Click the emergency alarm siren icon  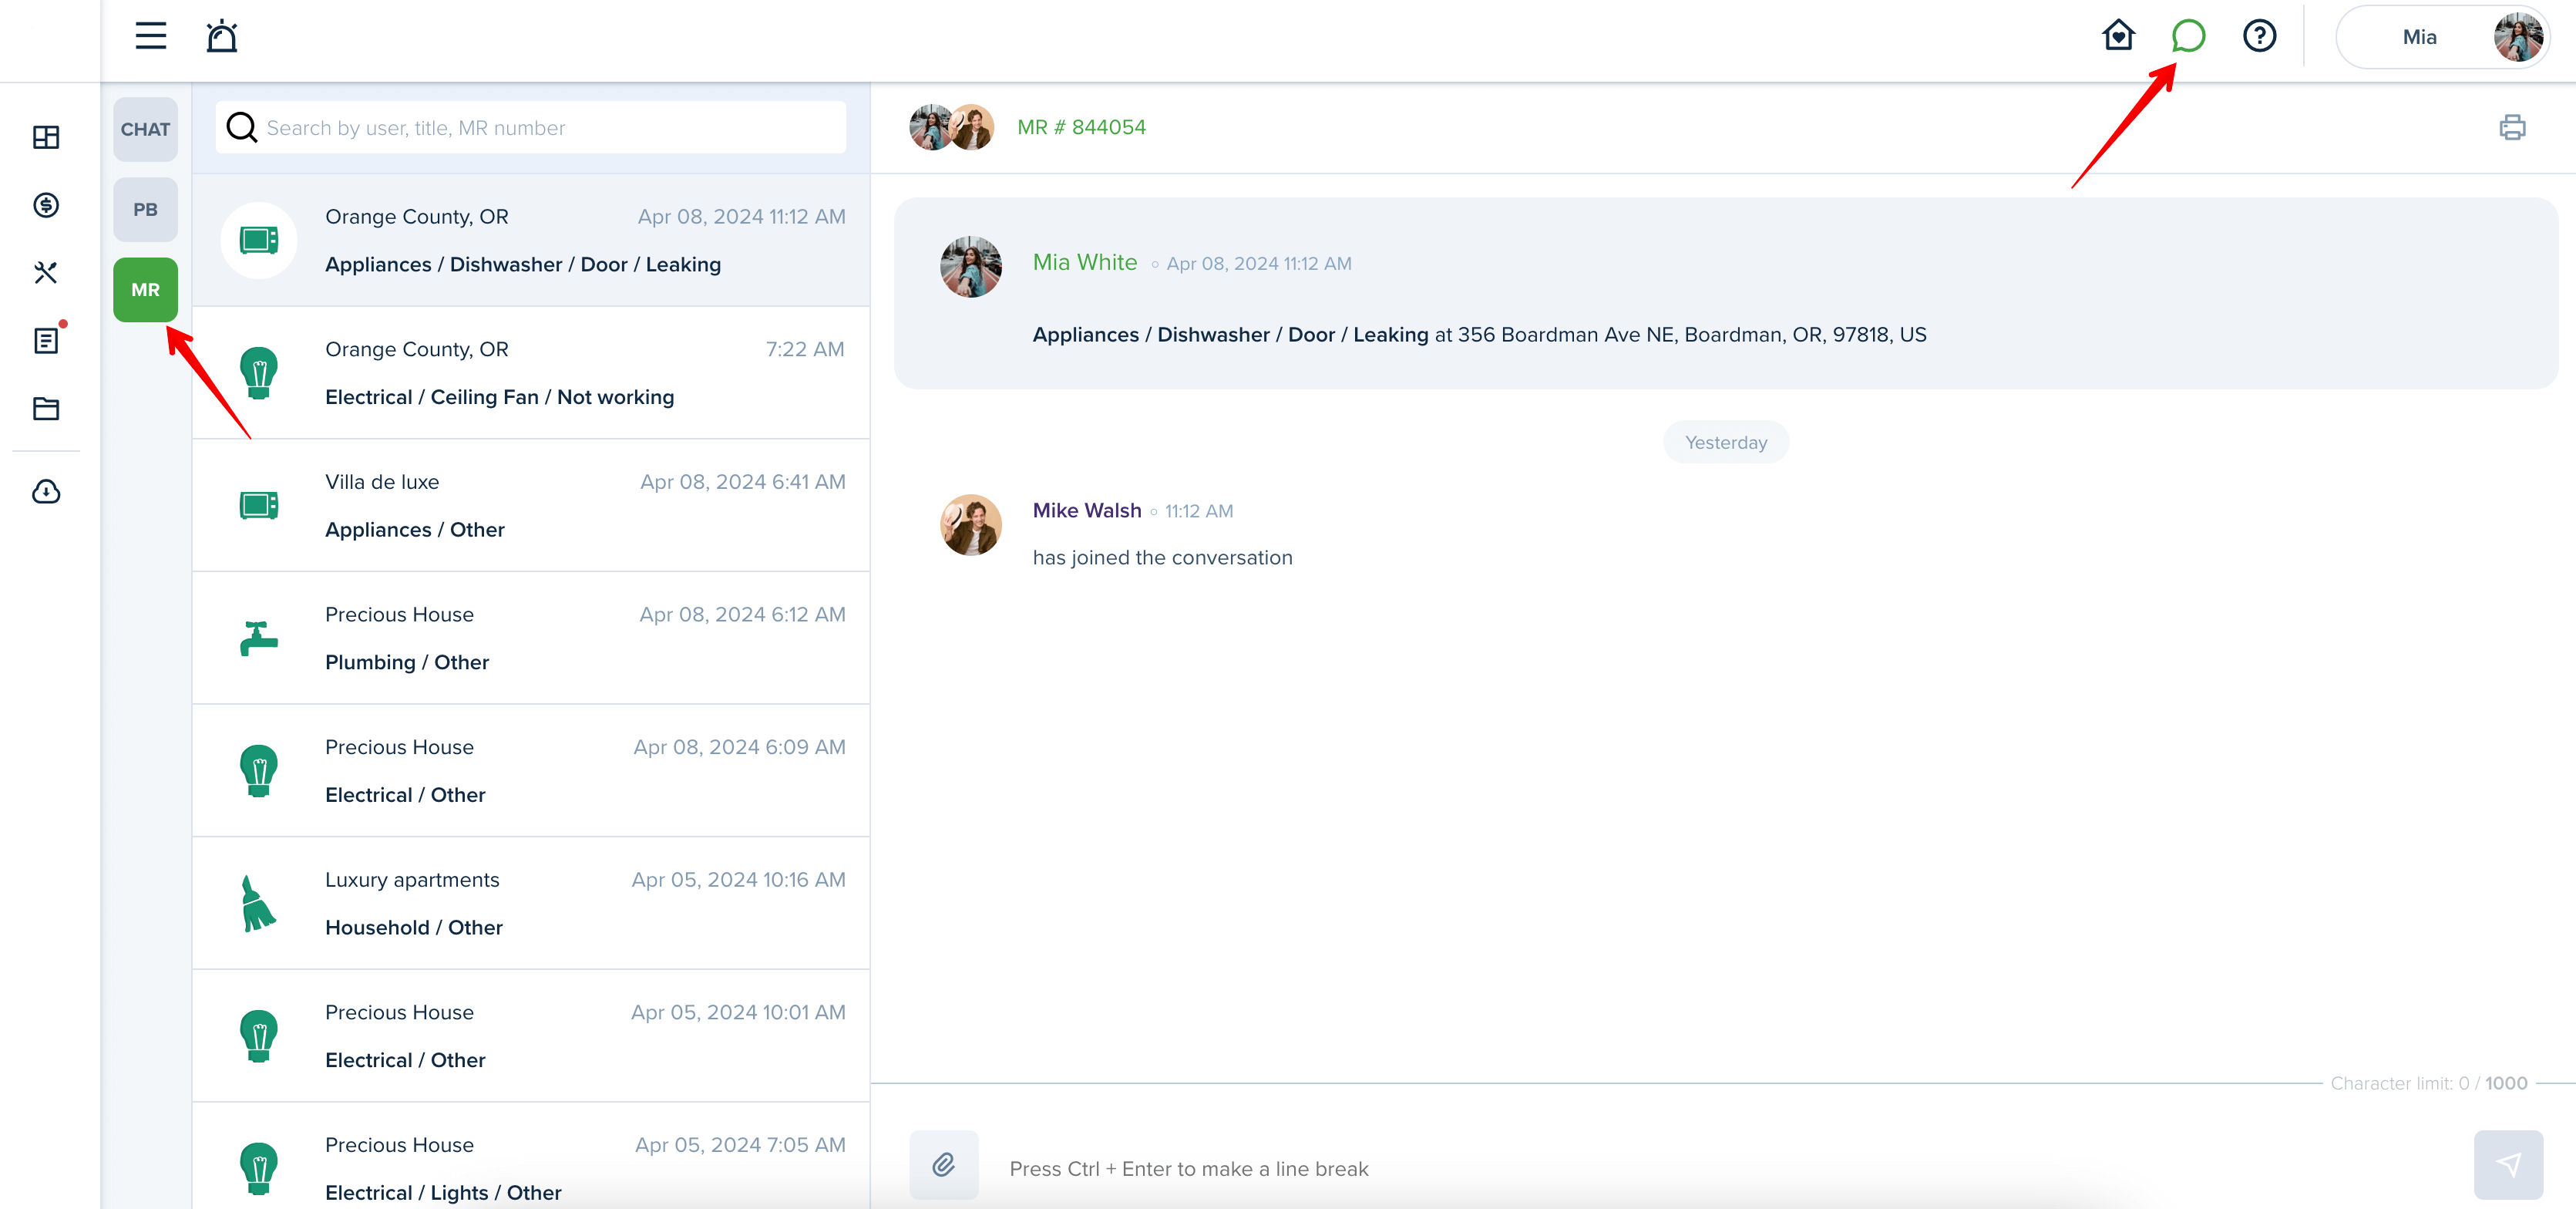(x=222, y=36)
